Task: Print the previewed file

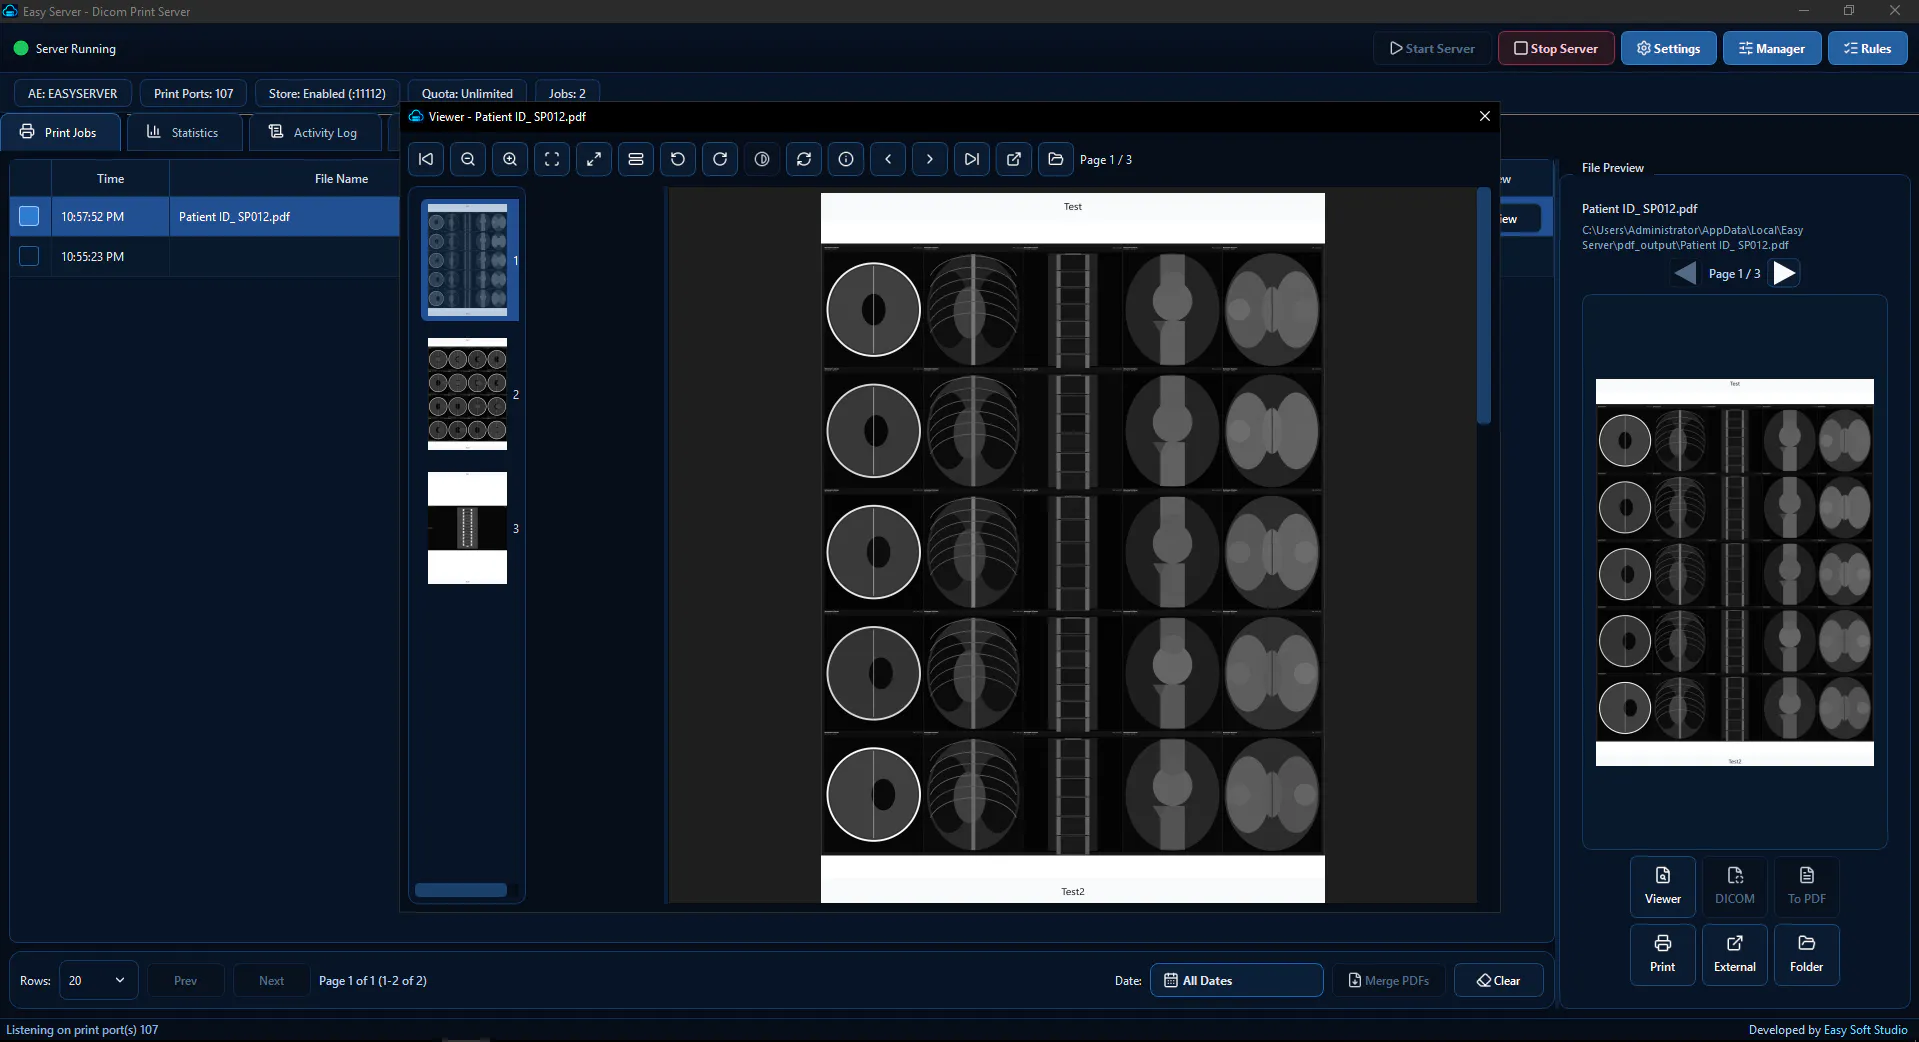Action: [x=1662, y=954]
